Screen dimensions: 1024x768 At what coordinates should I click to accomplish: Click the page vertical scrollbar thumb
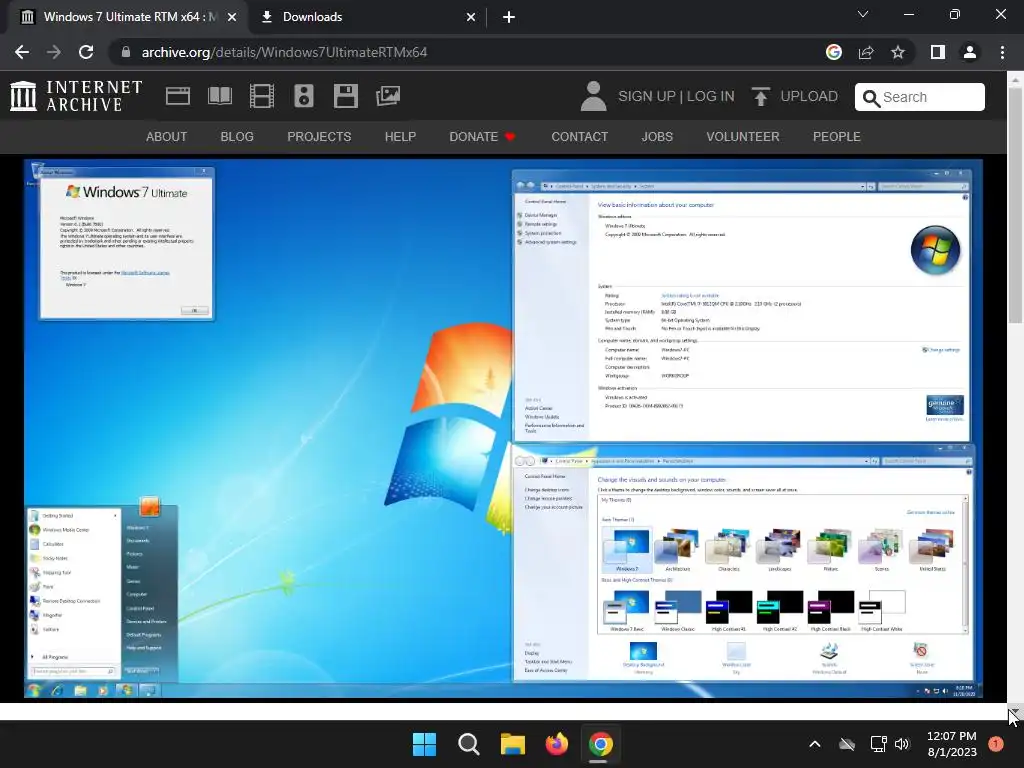(x=1014, y=204)
